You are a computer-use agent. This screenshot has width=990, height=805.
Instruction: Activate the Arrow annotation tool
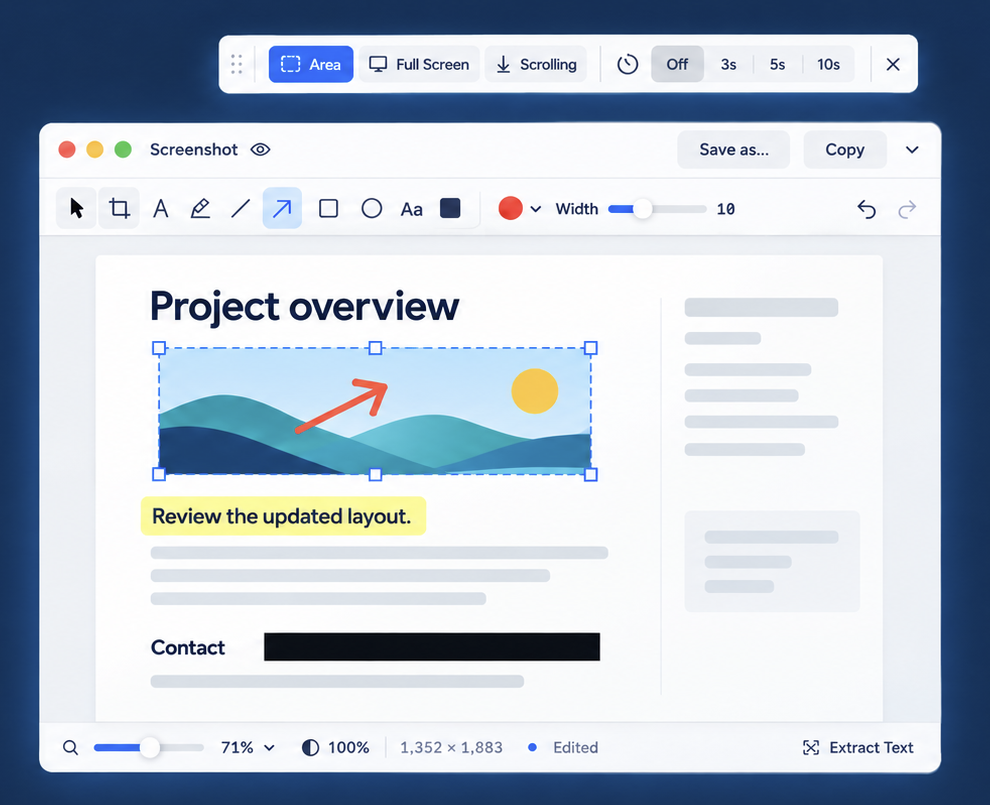282,208
